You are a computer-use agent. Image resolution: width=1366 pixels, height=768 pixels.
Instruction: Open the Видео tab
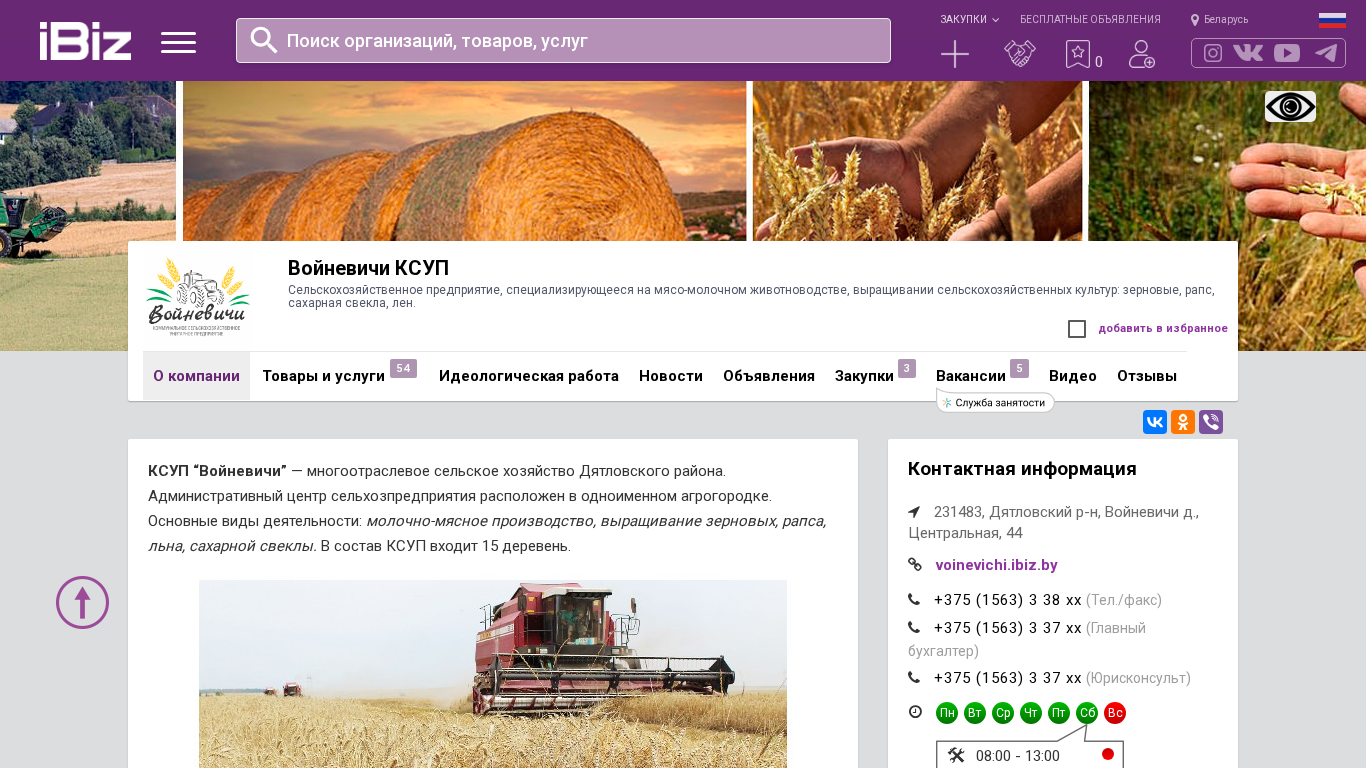click(x=1073, y=376)
